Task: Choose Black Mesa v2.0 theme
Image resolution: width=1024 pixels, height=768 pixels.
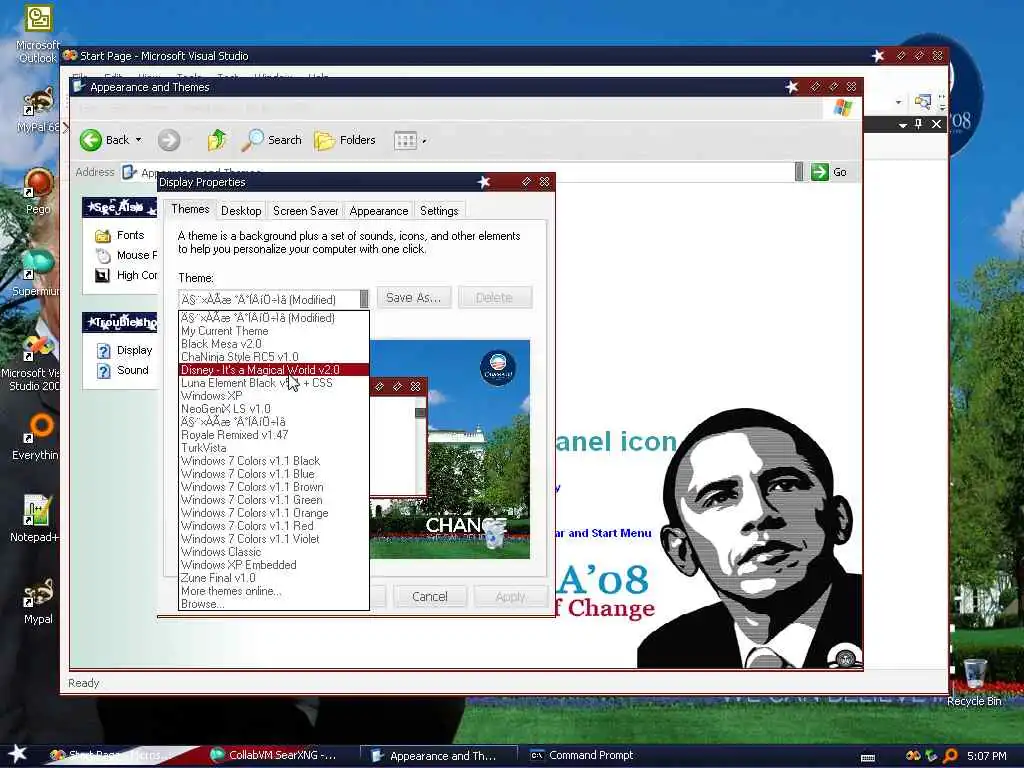Action: click(274, 344)
